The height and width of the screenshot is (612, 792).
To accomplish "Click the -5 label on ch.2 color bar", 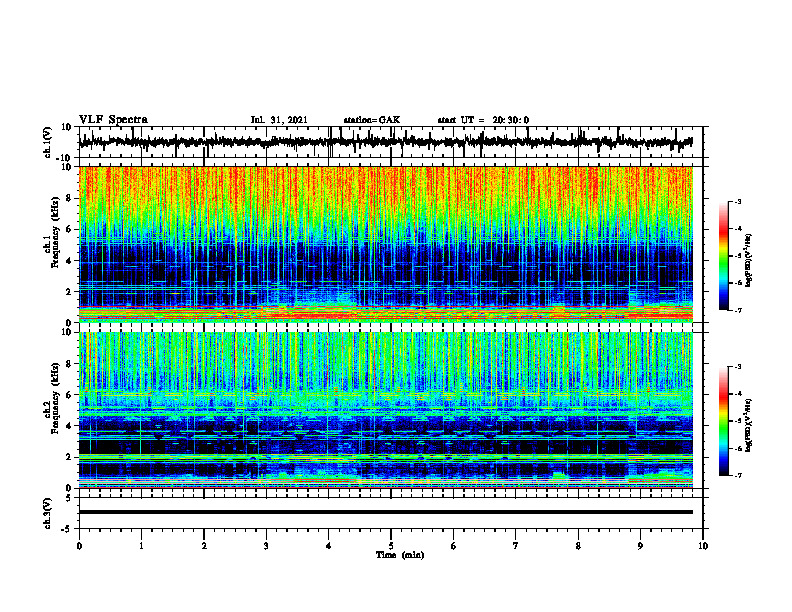I will pos(738,421).
